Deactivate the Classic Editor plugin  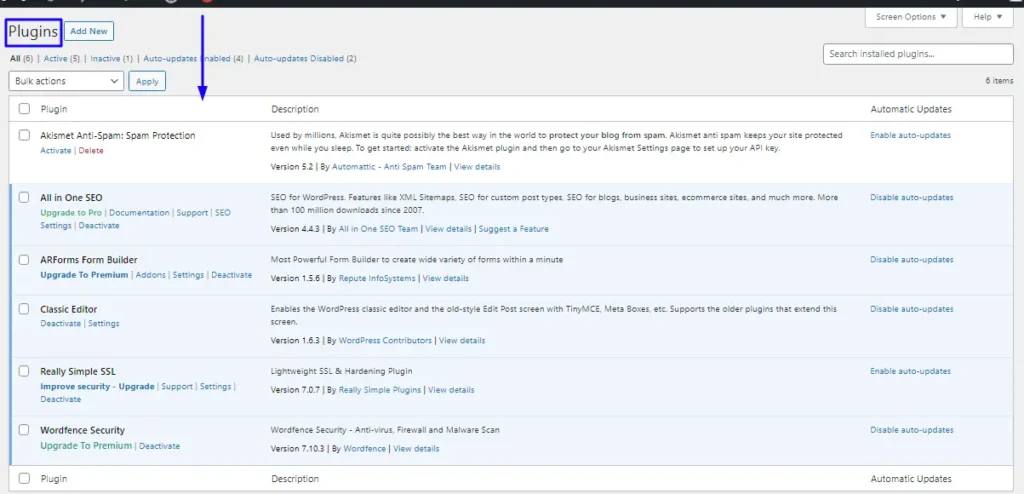pyautogui.click(x=61, y=323)
